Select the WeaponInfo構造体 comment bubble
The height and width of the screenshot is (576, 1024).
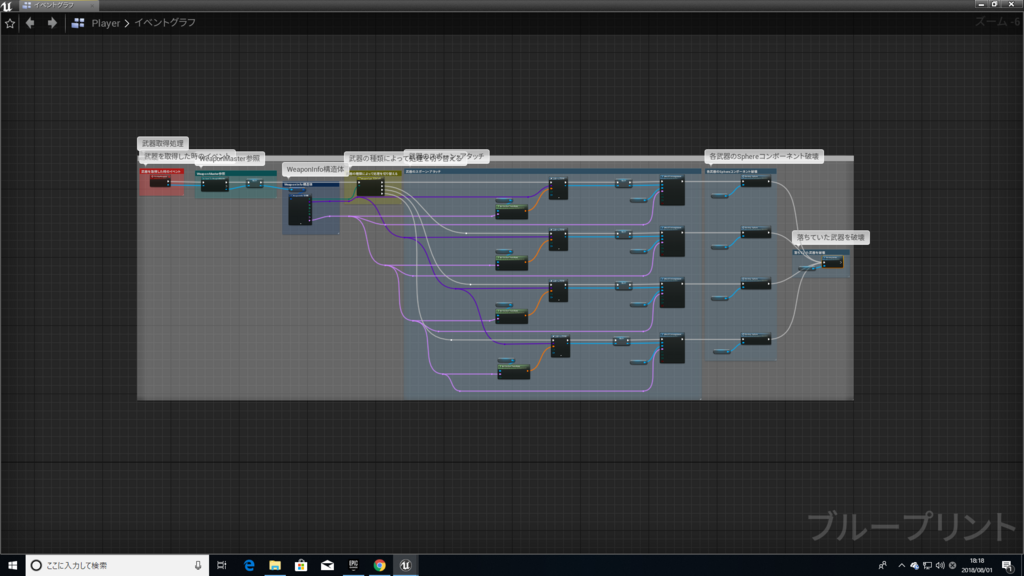(315, 169)
